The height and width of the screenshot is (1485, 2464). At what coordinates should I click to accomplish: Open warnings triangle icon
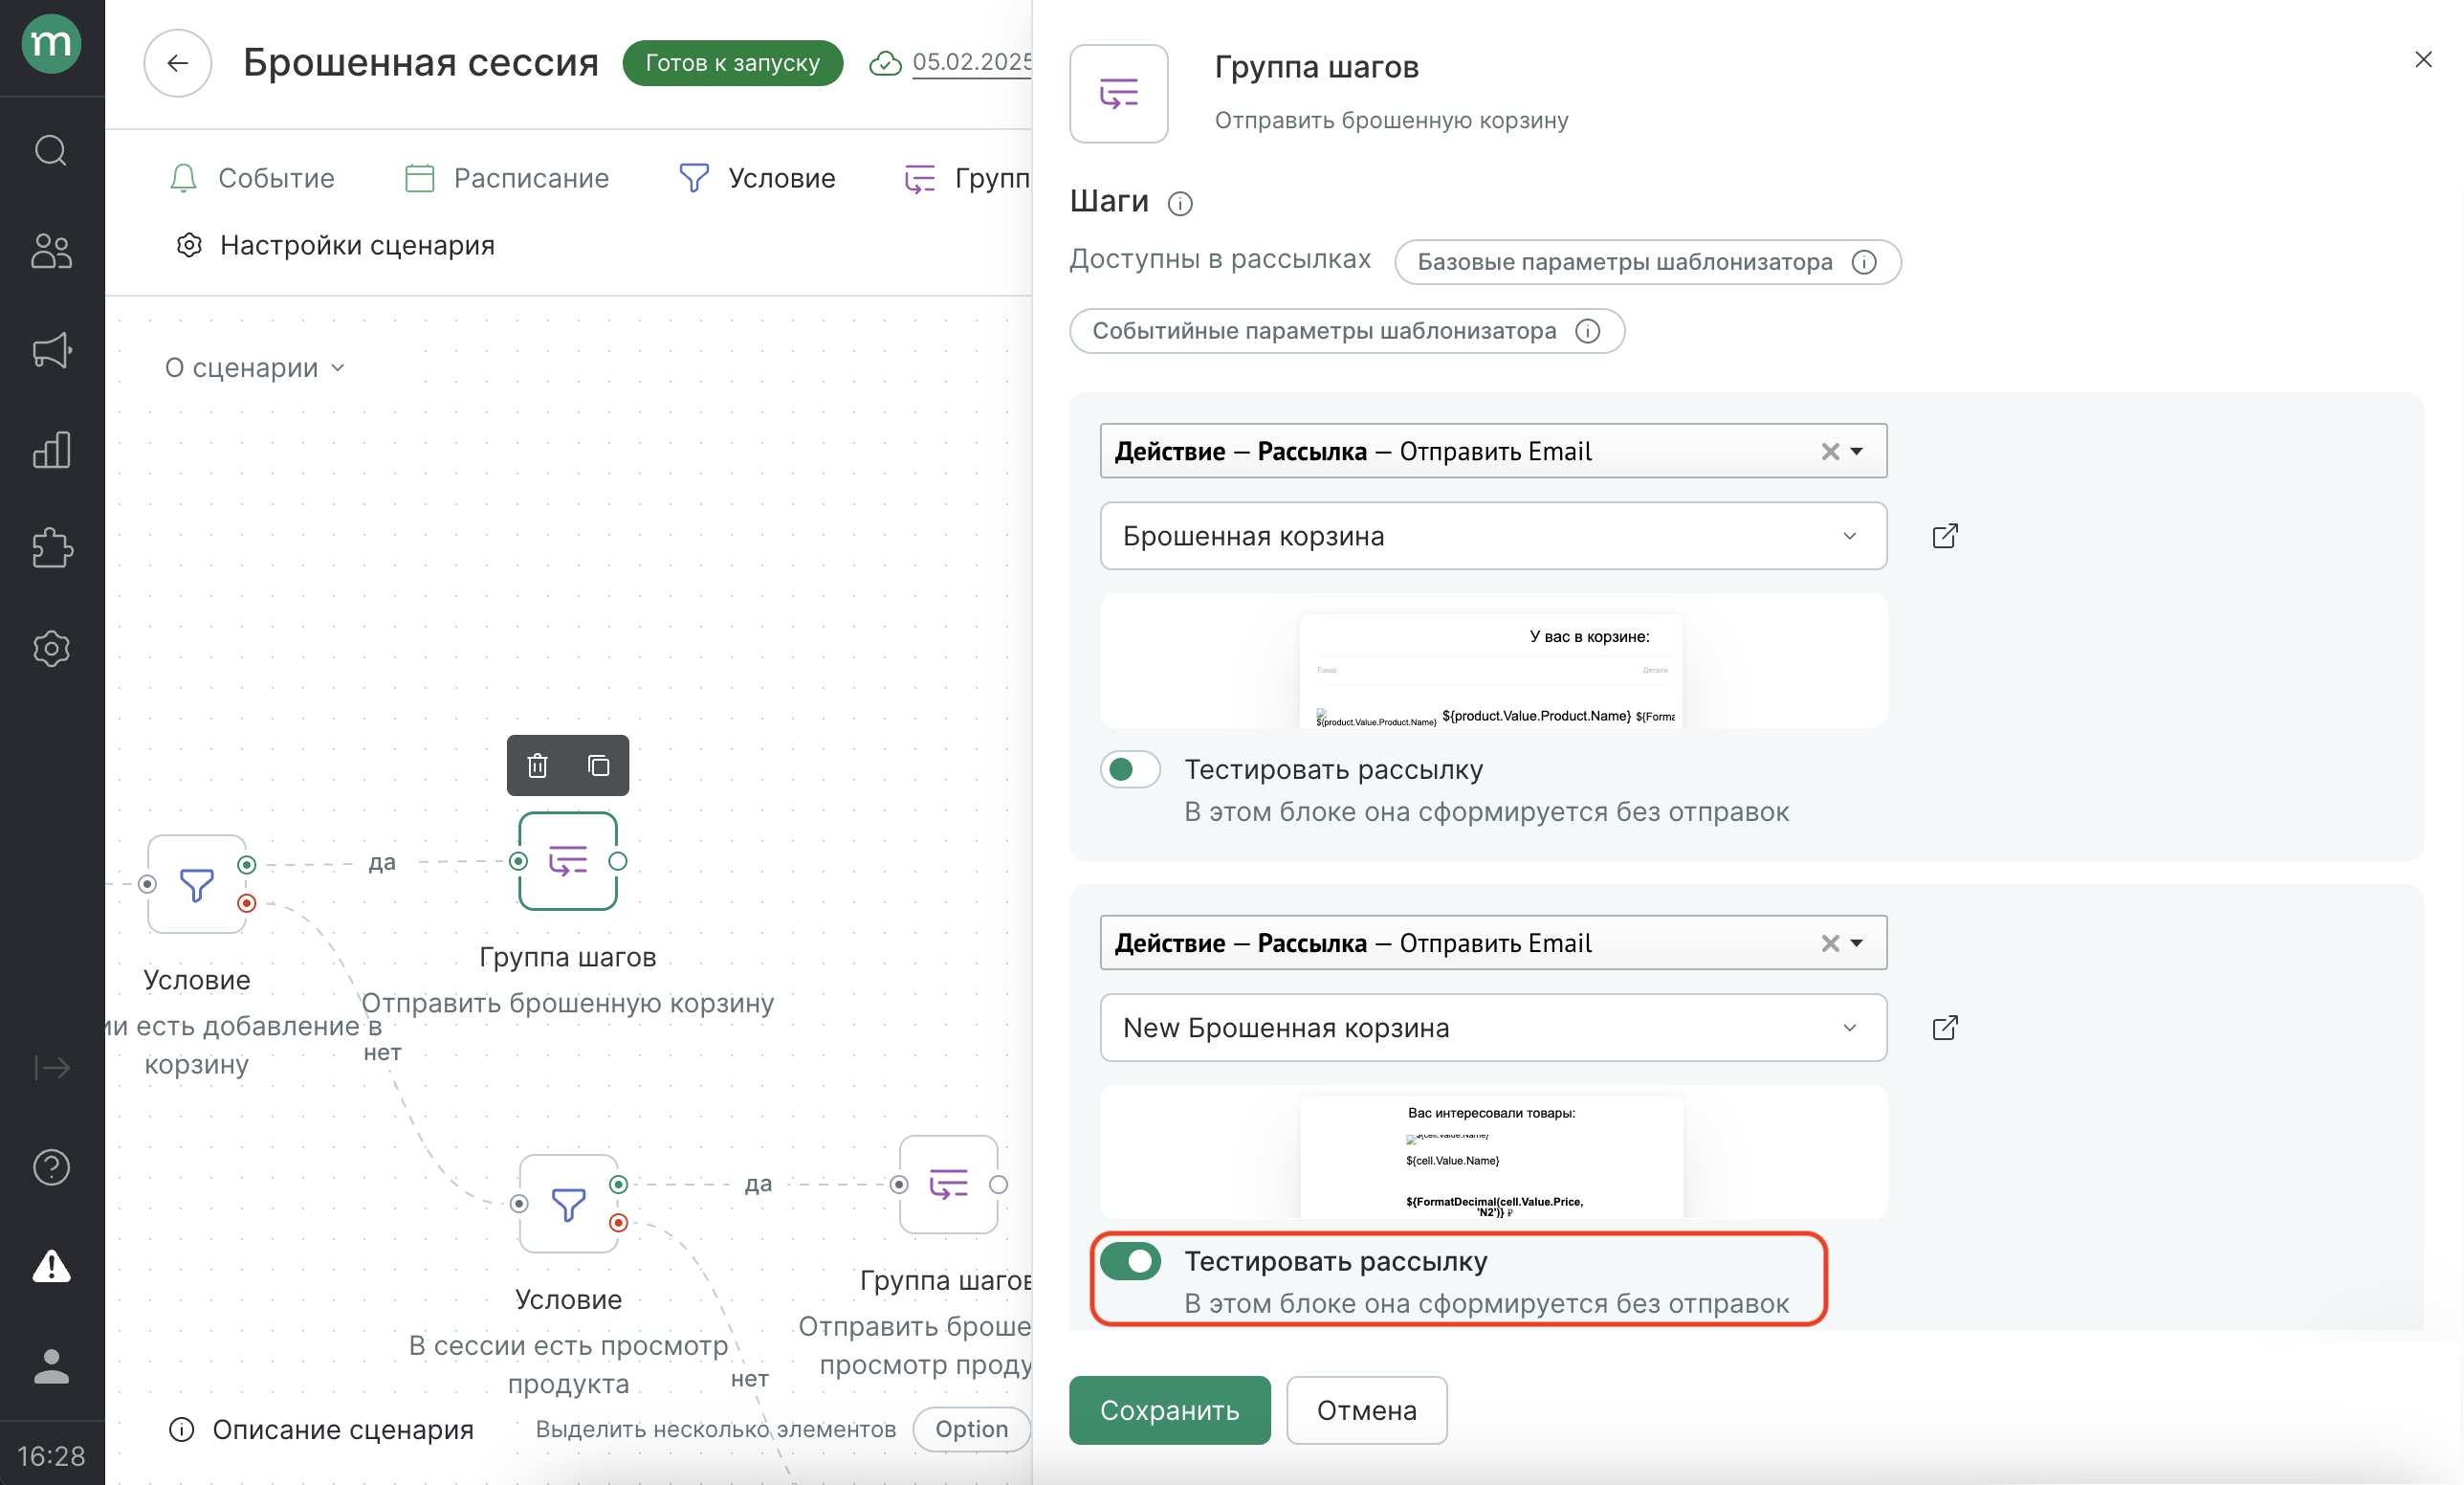(51, 1266)
